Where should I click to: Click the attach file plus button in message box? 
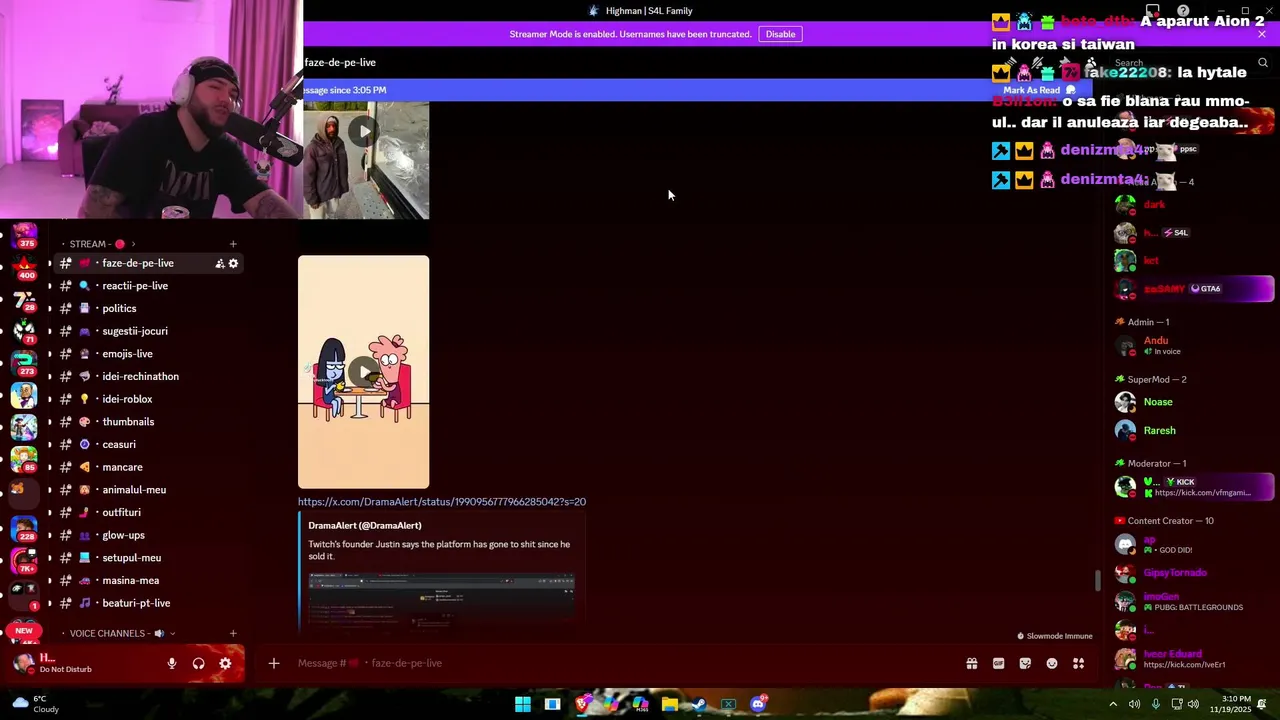tap(273, 663)
